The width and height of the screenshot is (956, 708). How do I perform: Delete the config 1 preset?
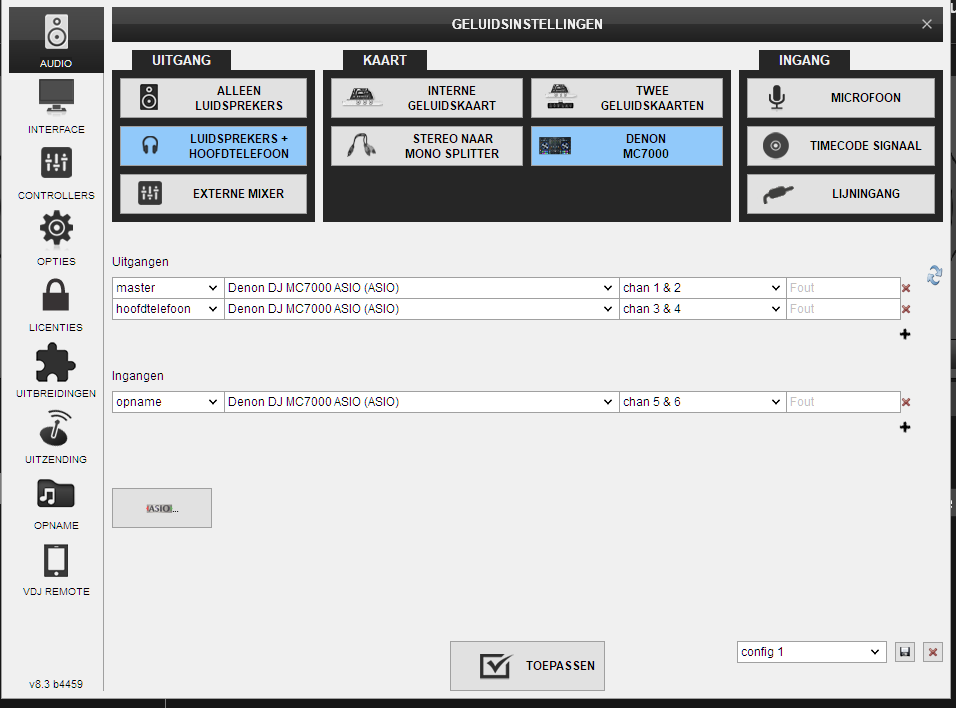933,652
